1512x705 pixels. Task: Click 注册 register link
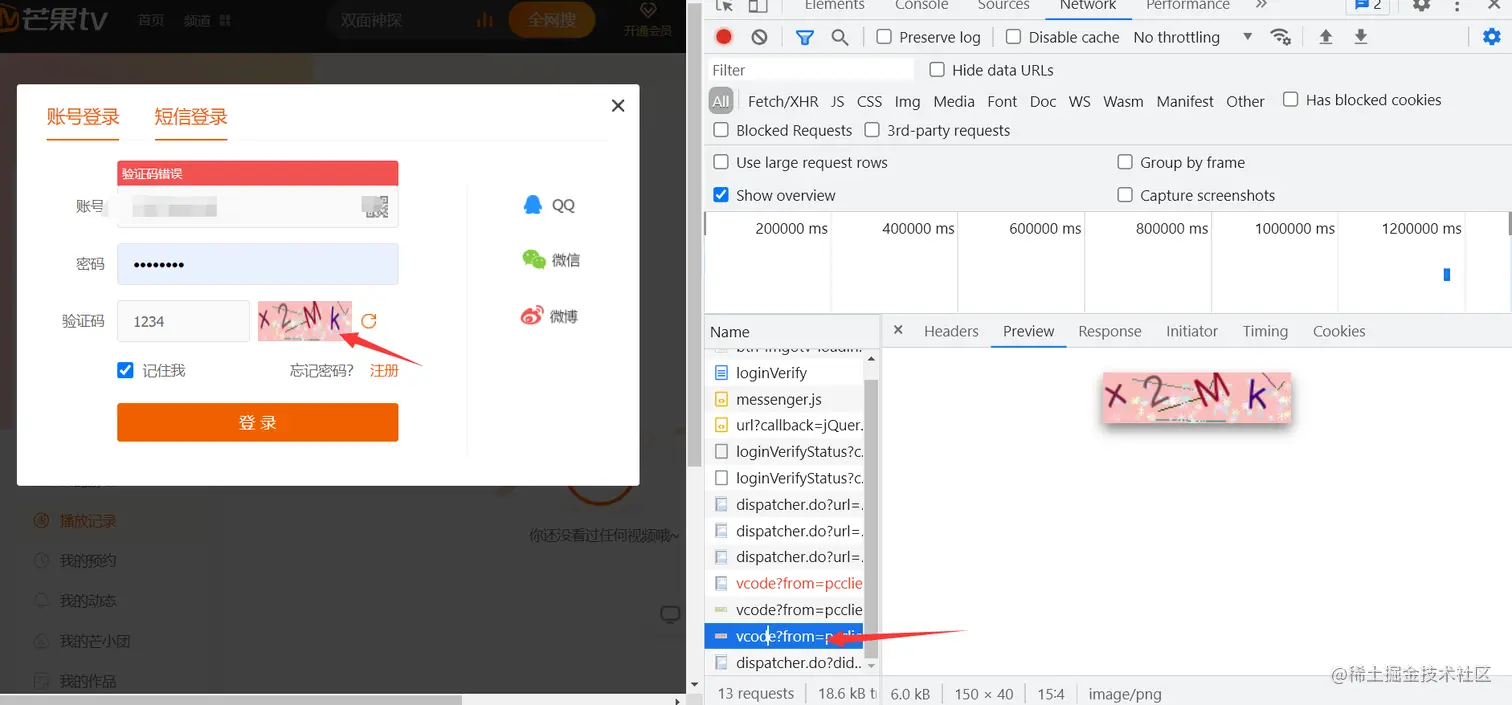[x=384, y=370]
